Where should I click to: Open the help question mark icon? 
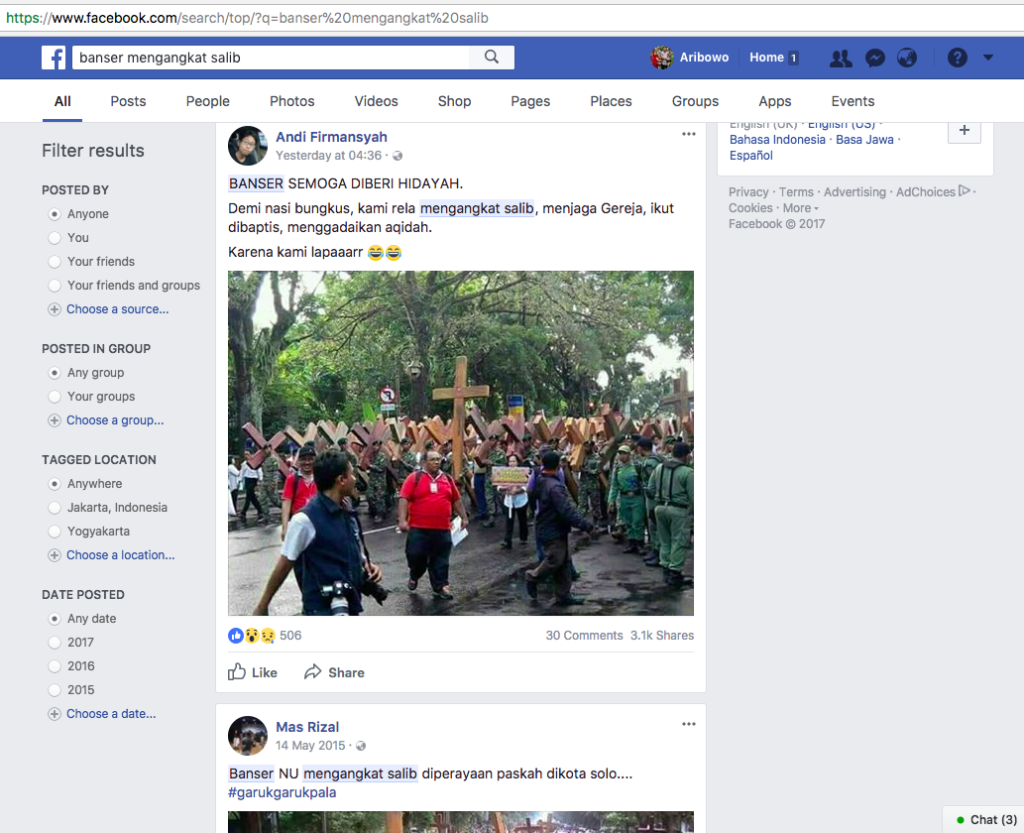pos(957,58)
